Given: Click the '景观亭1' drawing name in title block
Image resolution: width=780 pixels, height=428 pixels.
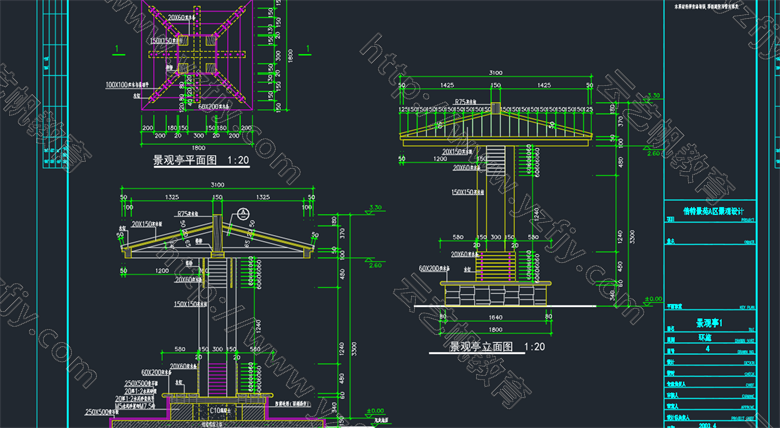Looking at the screenshot, I should (x=709, y=323).
